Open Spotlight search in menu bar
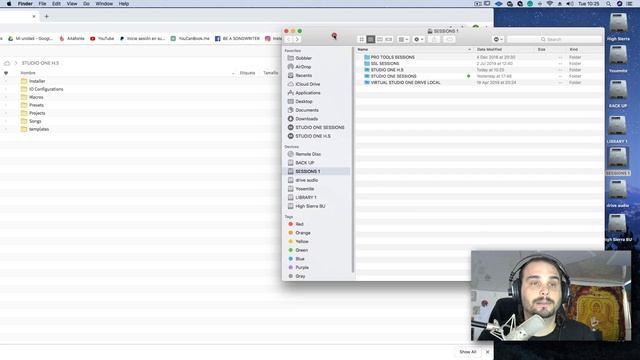 pos(609,4)
